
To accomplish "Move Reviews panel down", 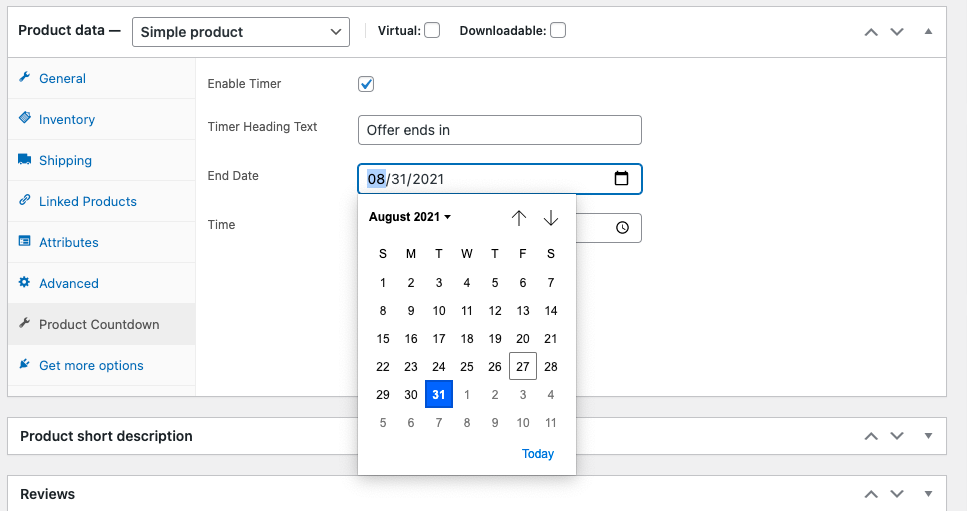I will point(897,494).
